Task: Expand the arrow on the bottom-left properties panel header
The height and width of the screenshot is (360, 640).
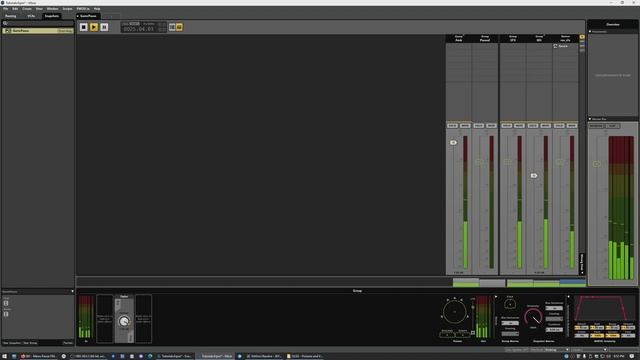Action: point(73,291)
